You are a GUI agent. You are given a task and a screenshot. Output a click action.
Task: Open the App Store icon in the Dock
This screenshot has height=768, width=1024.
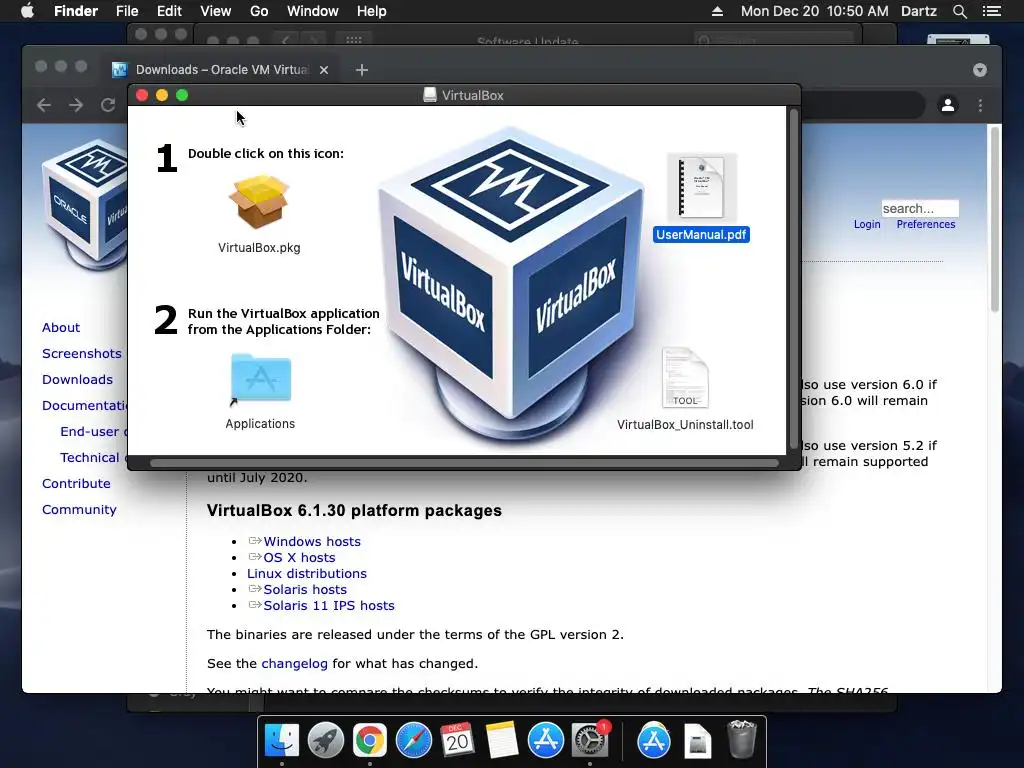coord(545,741)
